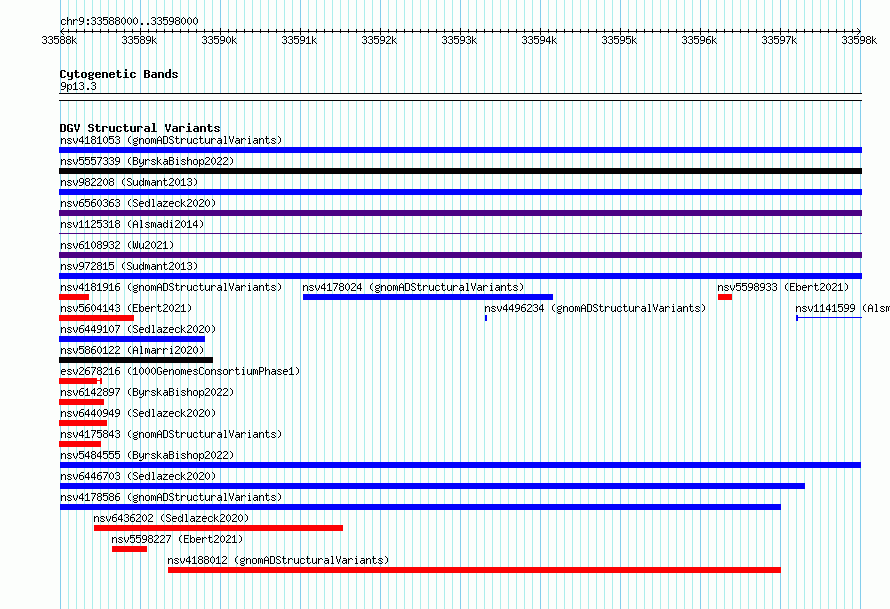The height and width of the screenshot is (609, 890).
Task: Select the red bar under nsv6436202
Action: (x=219, y=528)
